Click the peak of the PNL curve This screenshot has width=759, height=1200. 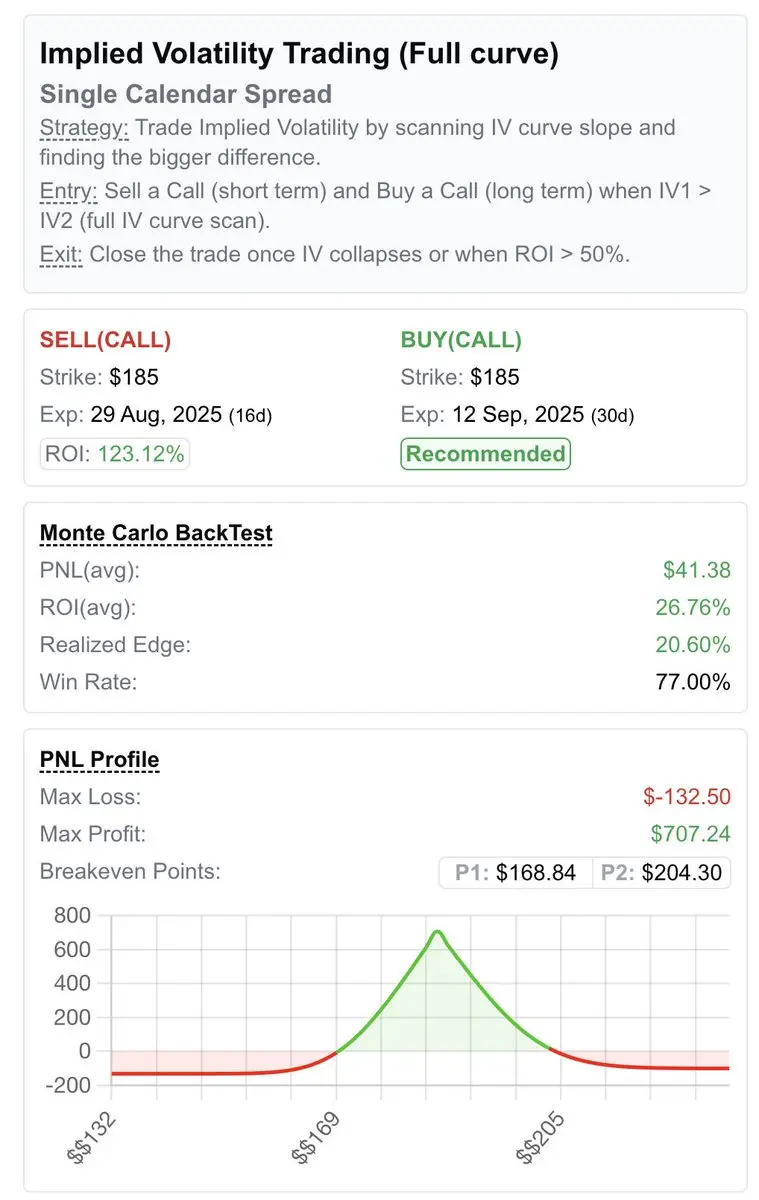coord(438,932)
